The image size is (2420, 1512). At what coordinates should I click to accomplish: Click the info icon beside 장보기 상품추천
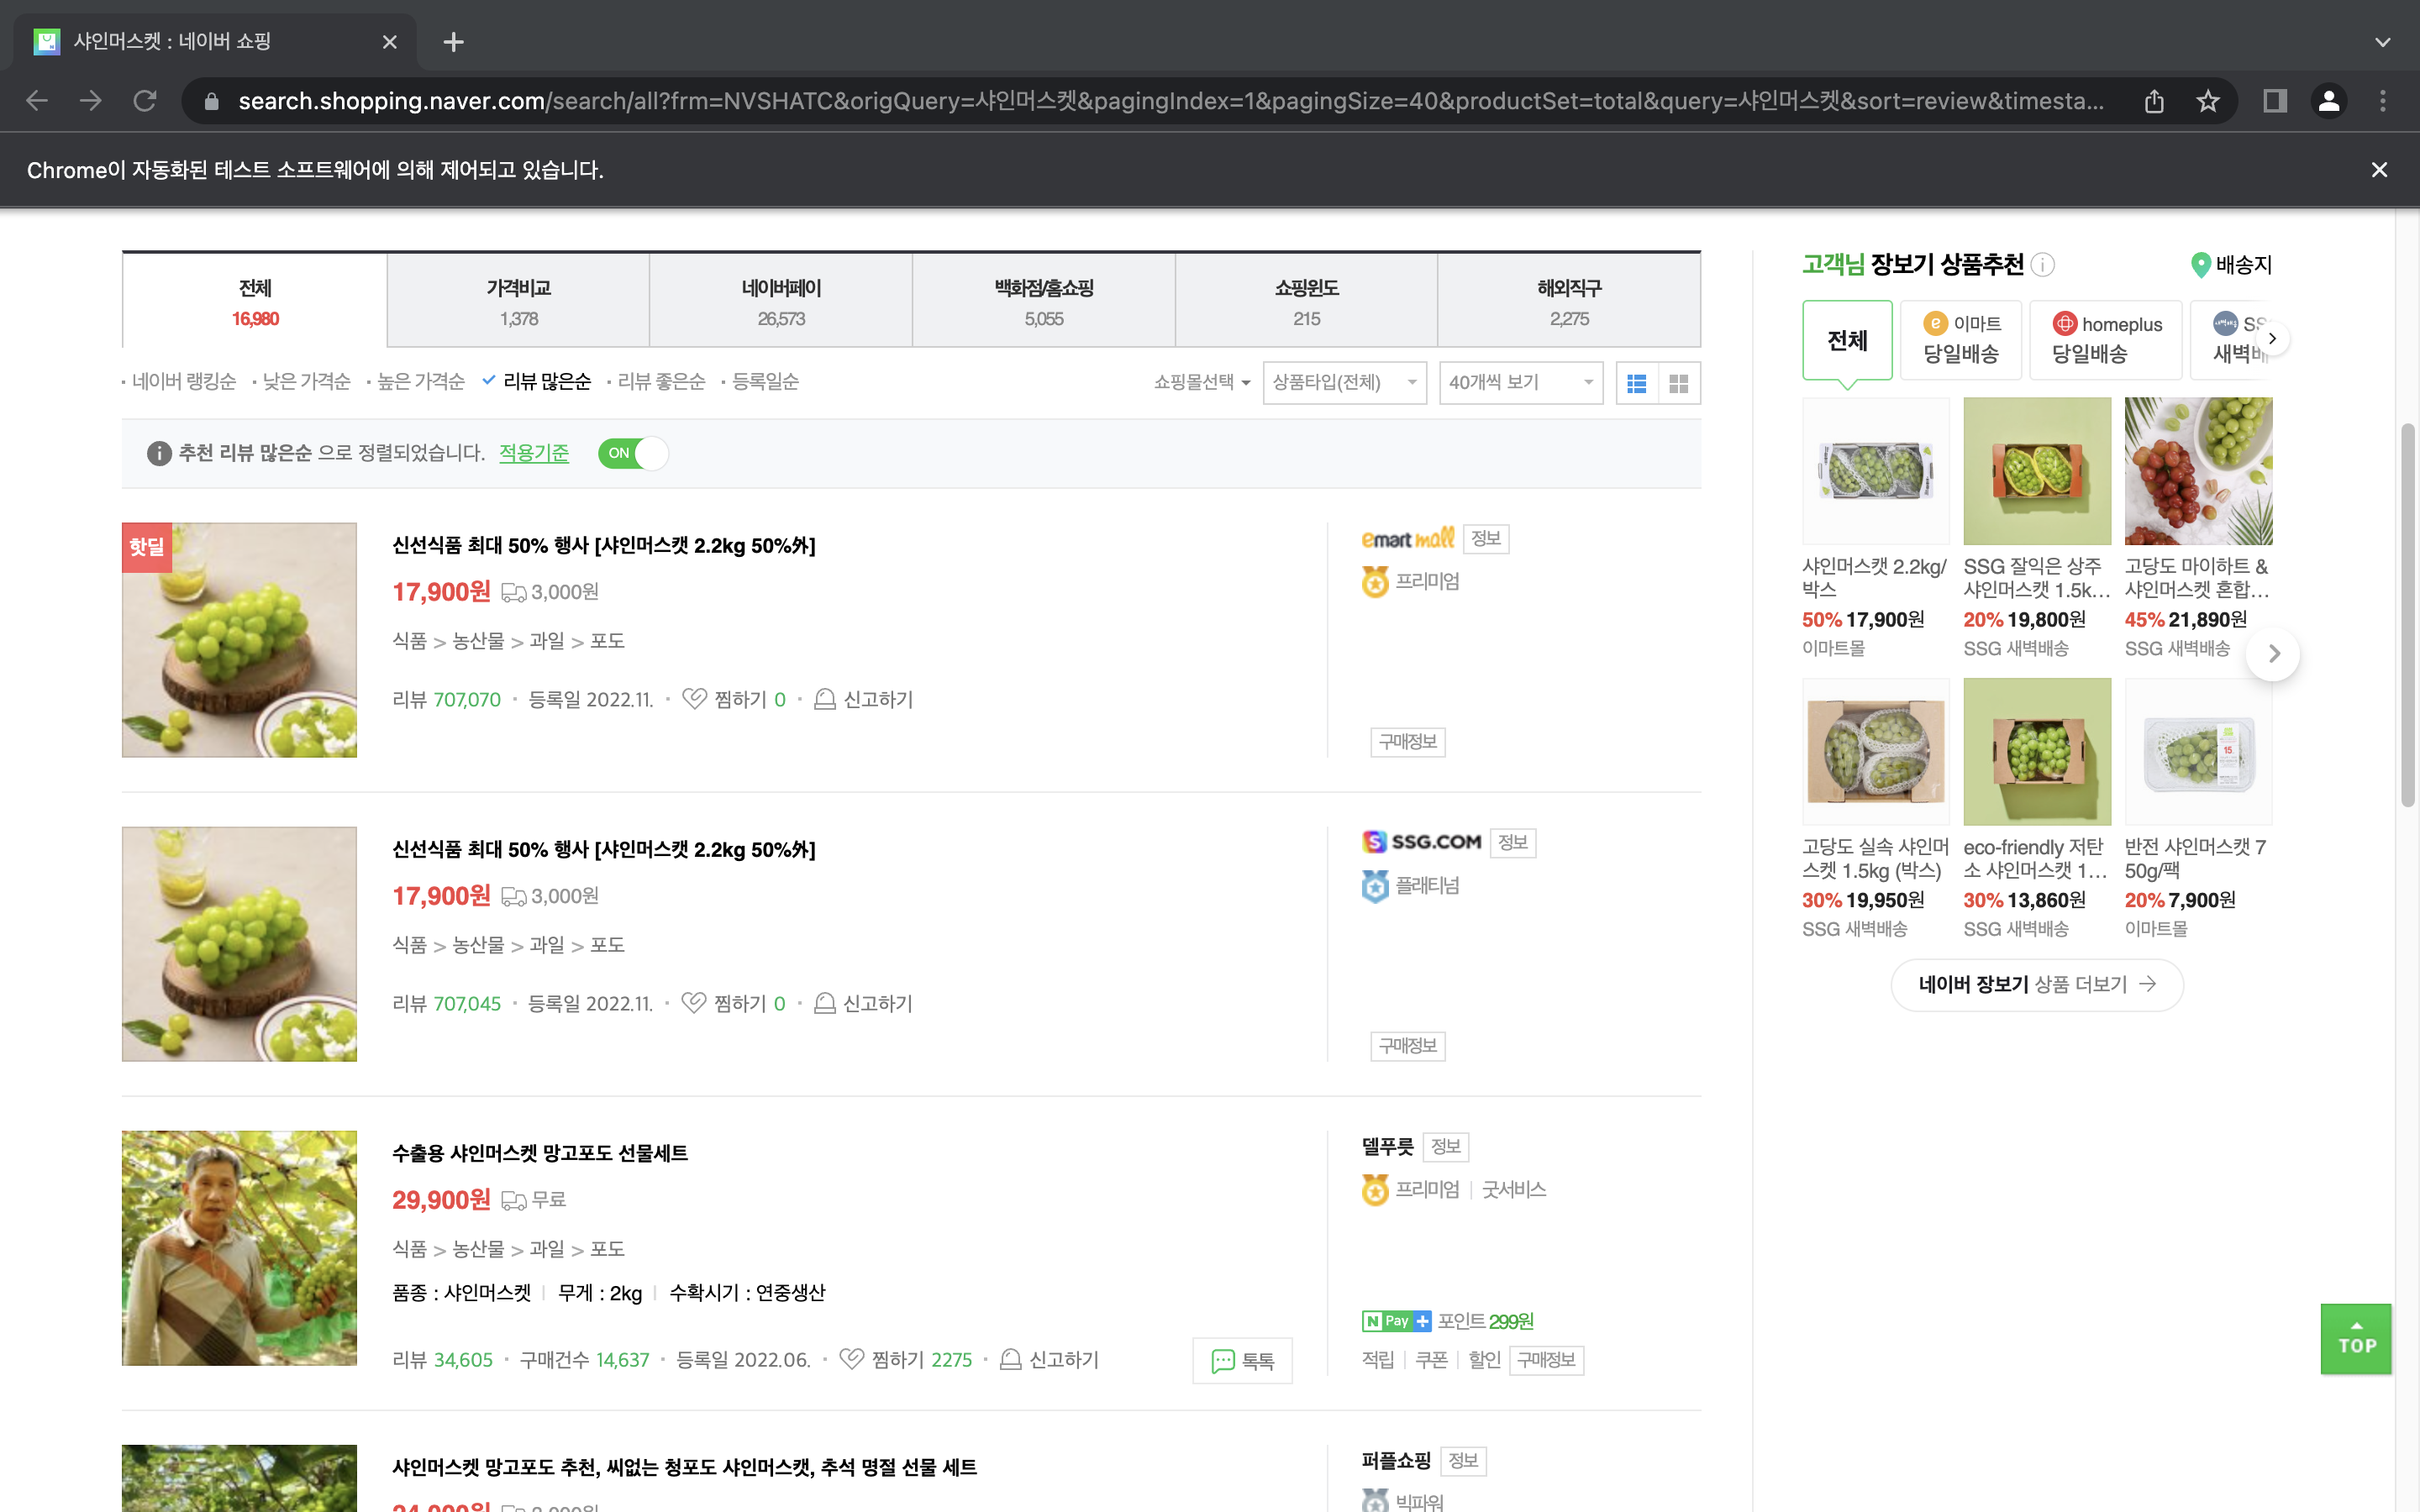pyautogui.click(x=2043, y=265)
